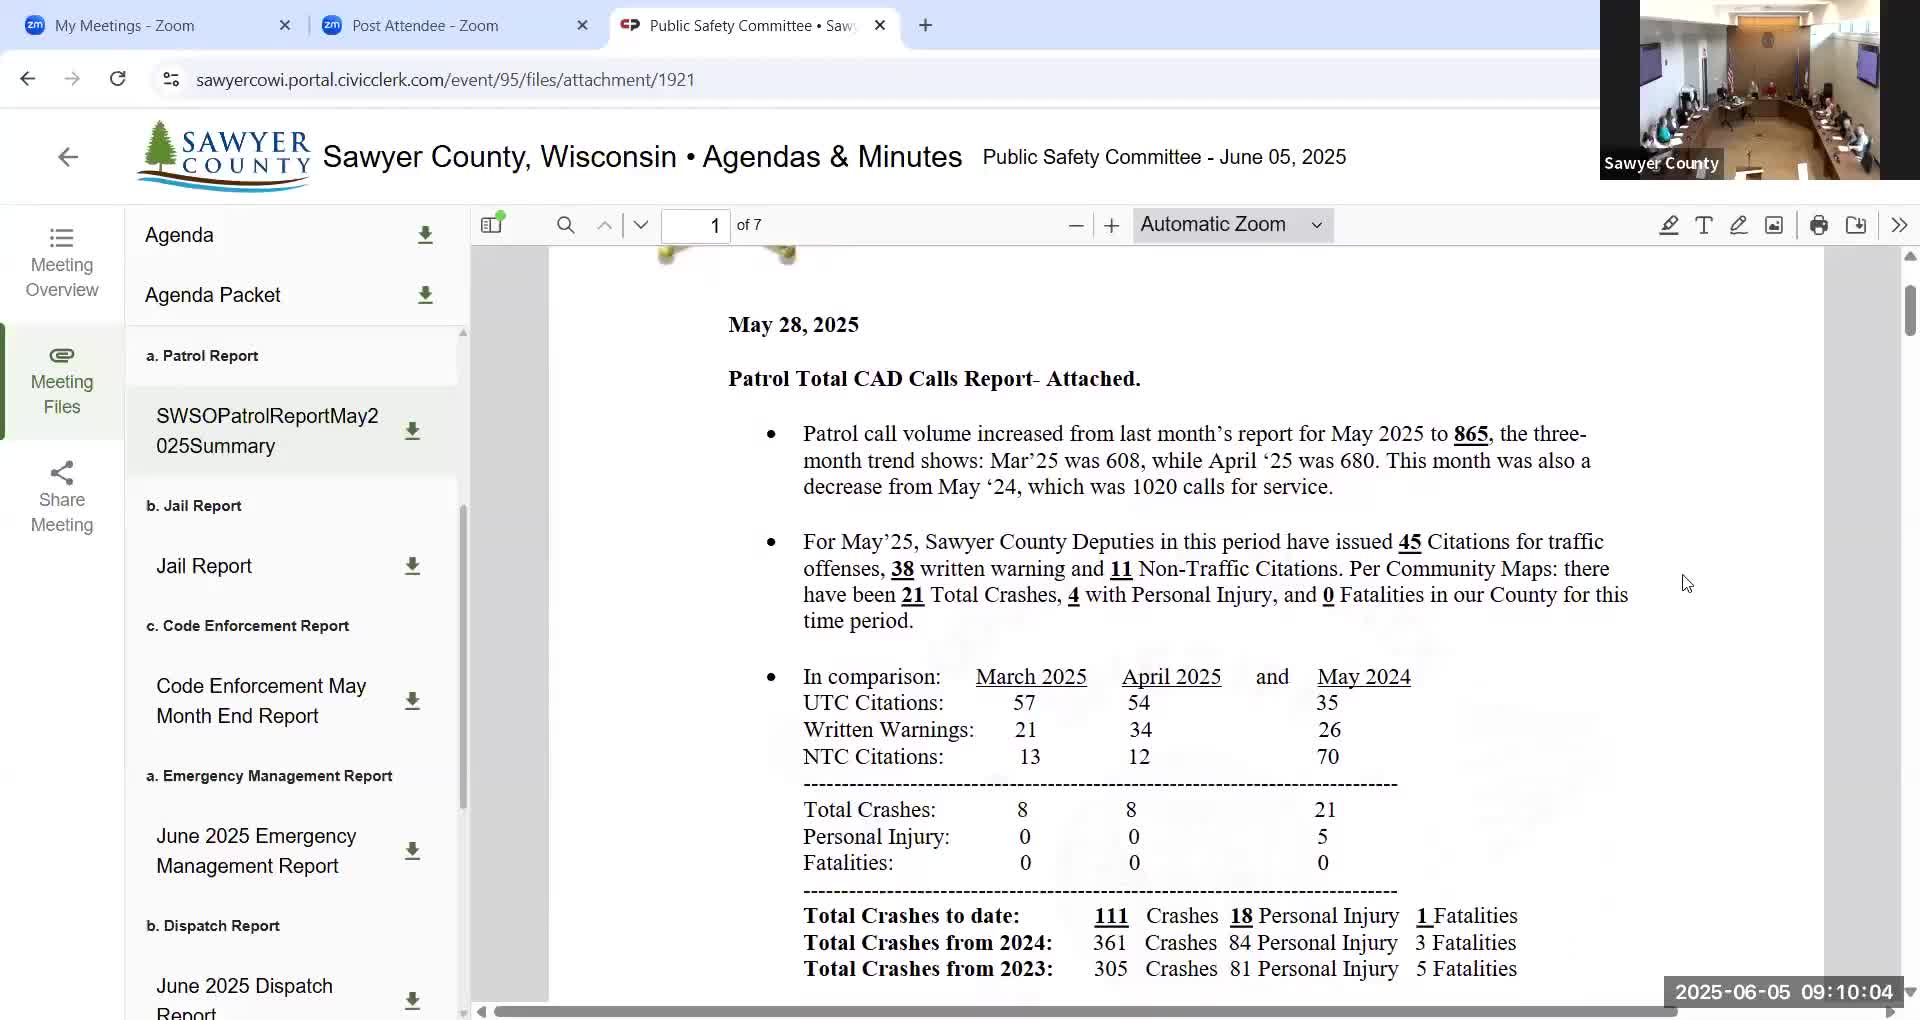Open the Share Meeting panel
Viewport: 1920px width, 1020px height.
click(62, 498)
